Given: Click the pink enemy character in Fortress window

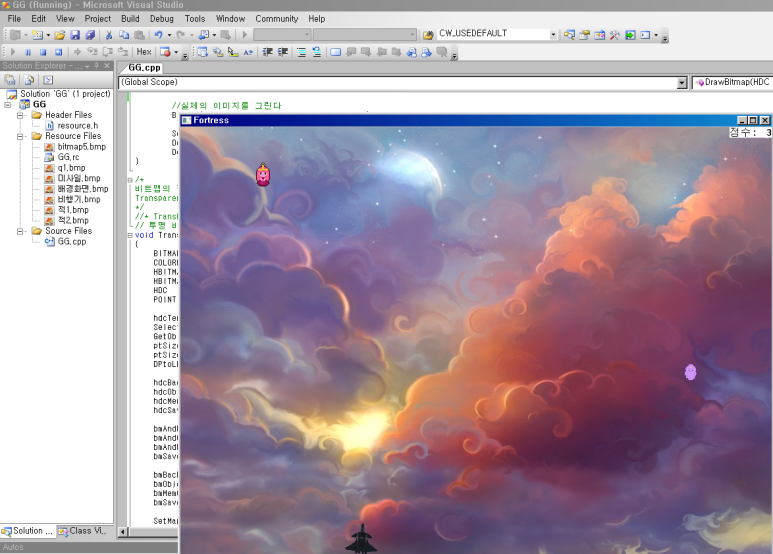Looking at the screenshot, I should point(263,174).
